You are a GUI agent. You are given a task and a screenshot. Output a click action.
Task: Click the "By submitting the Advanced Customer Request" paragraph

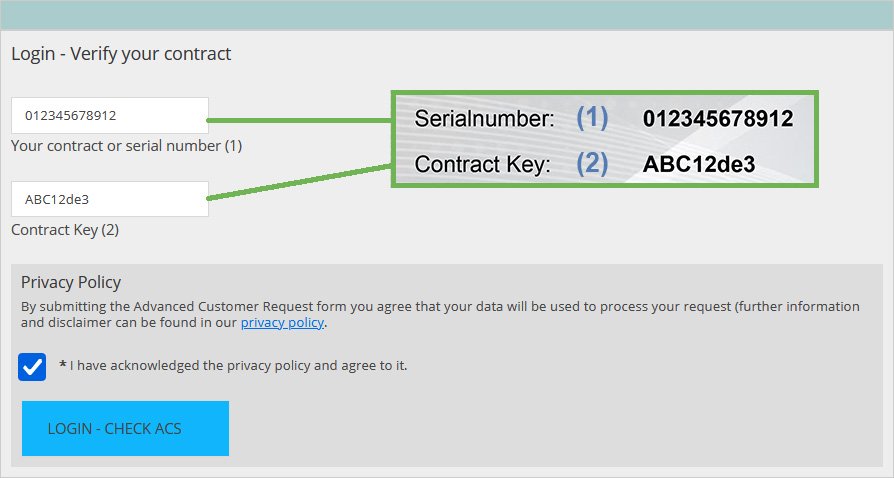click(x=440, y=307)
